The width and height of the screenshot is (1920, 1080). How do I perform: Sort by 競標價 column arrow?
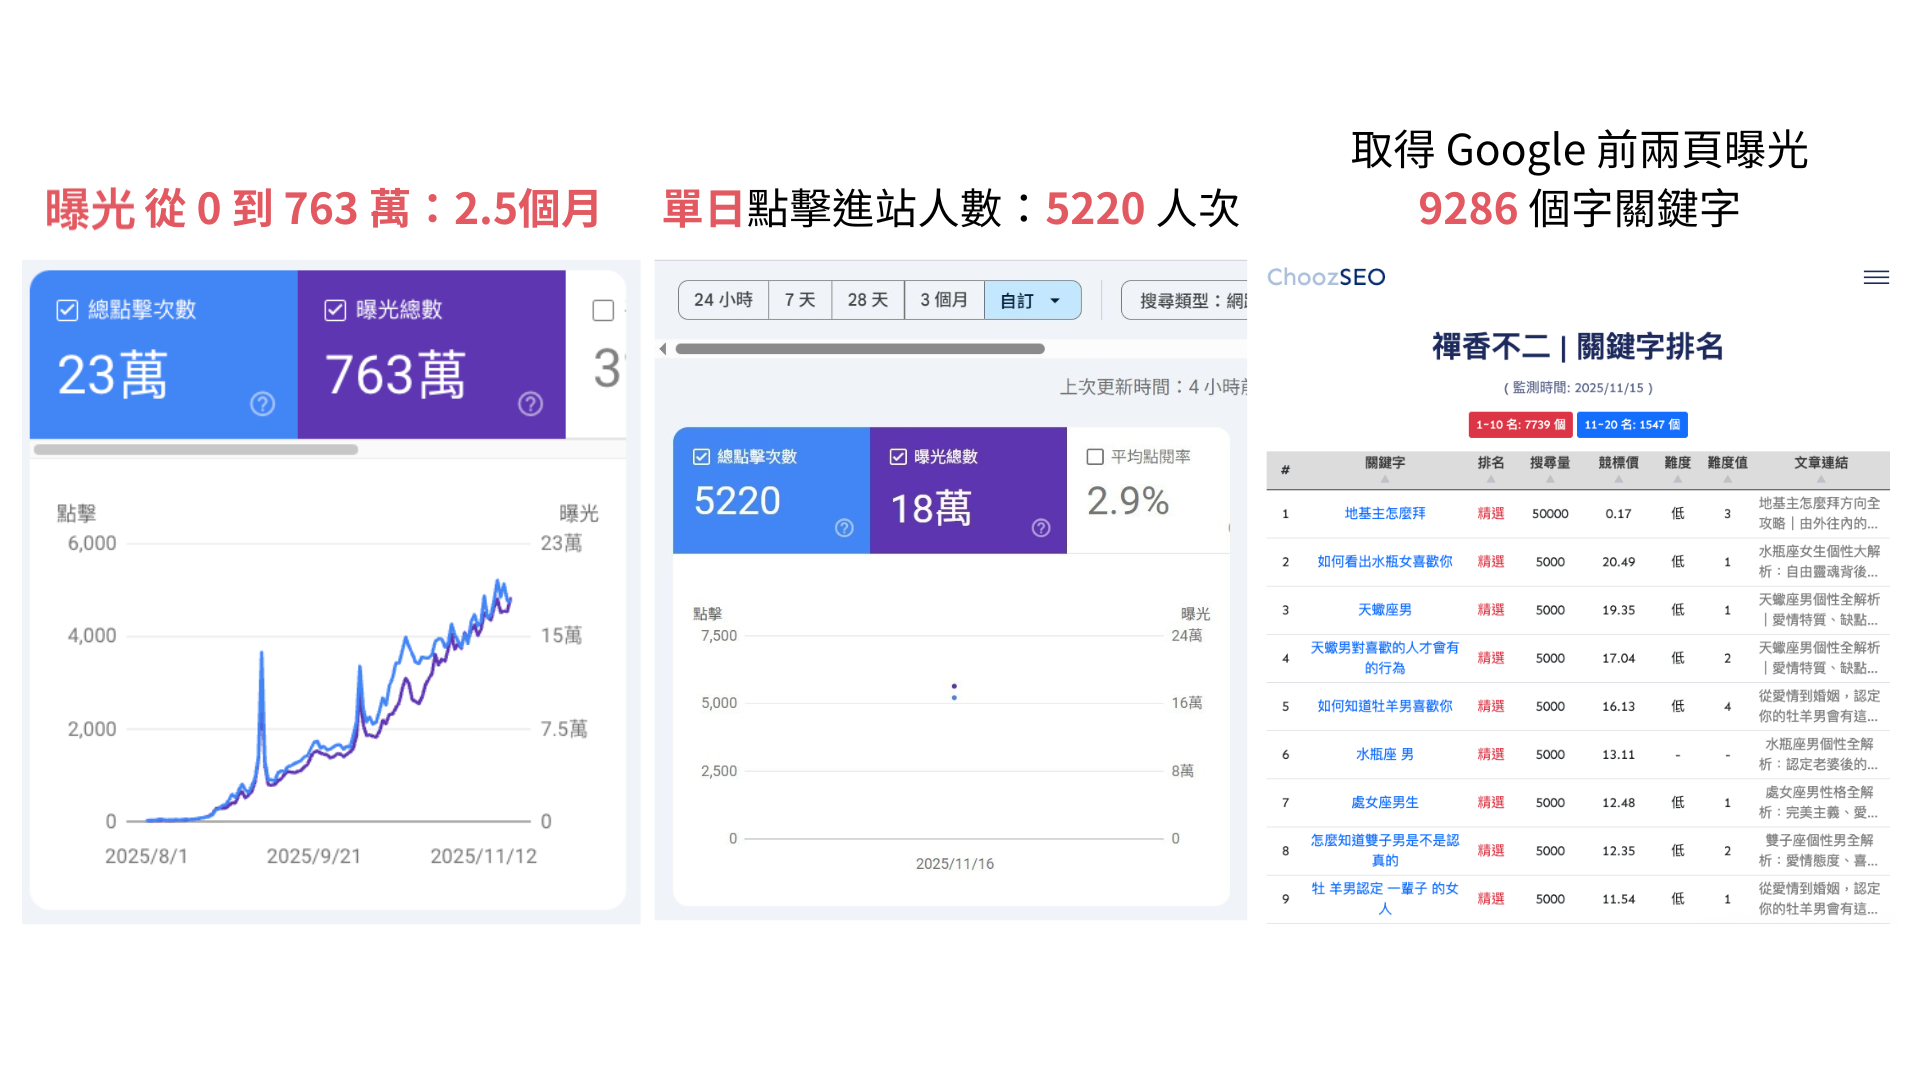pos(1618,479)
